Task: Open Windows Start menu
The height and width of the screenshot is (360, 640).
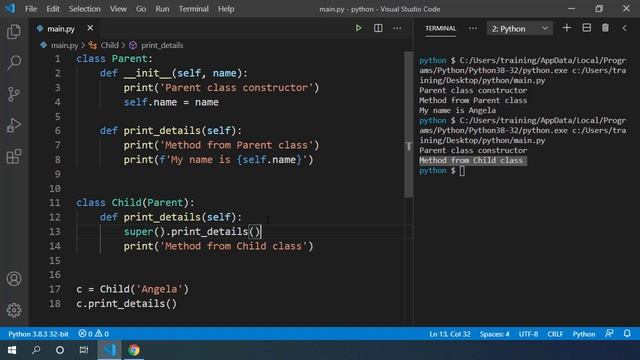Action: click(x=12, y=350)
